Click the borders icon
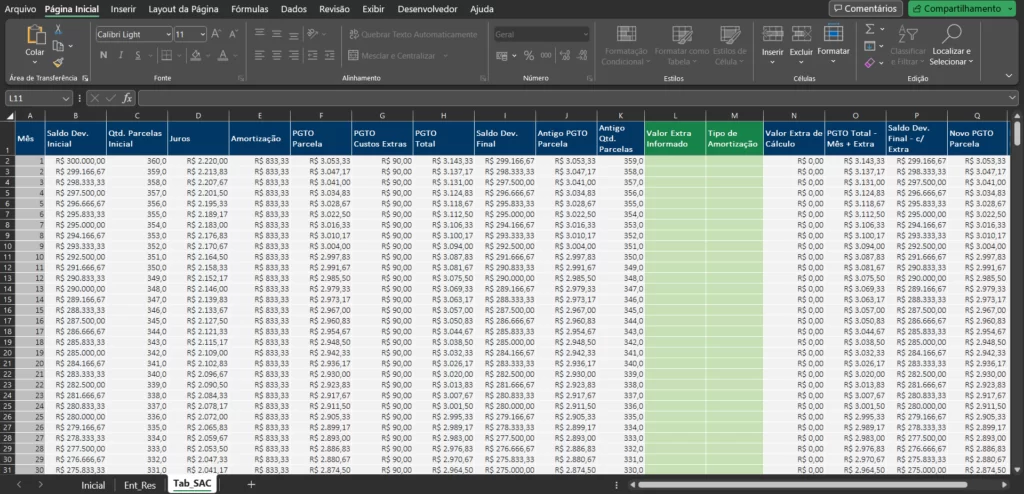The image size is (1024, 494). click(167, 56)
